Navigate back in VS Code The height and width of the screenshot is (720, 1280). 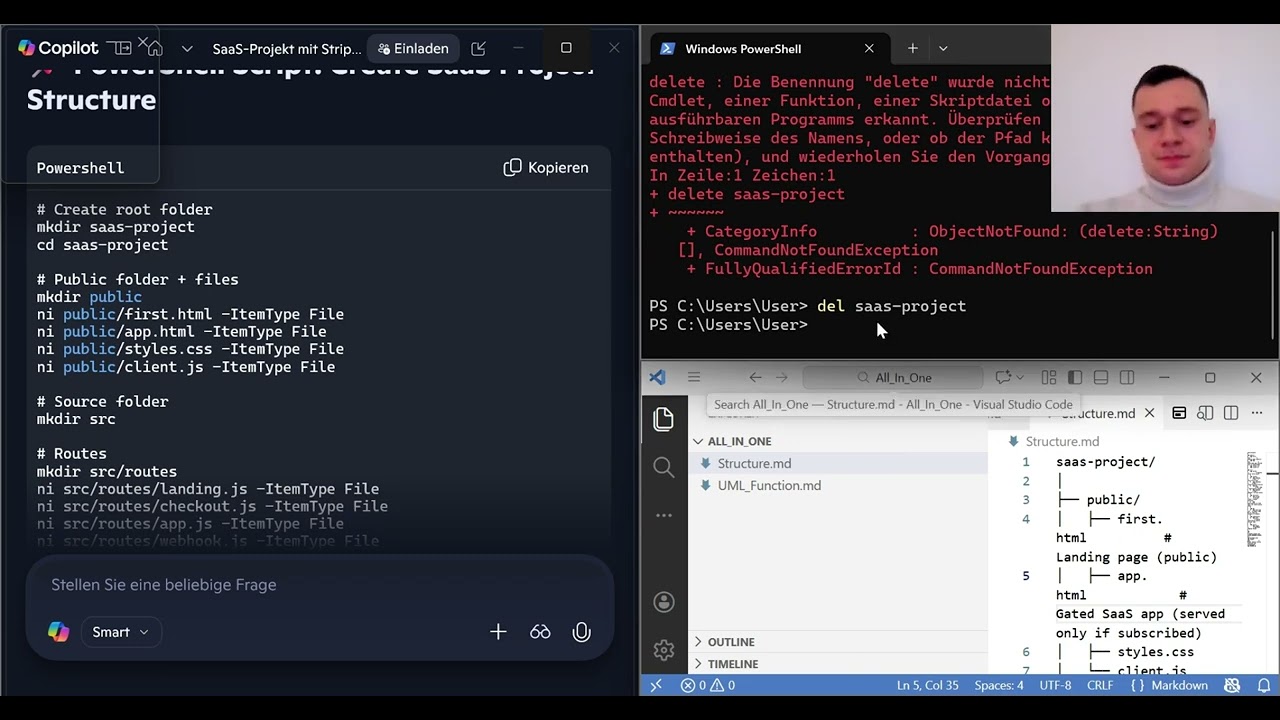pyautogui.click(x=755, y=377)
